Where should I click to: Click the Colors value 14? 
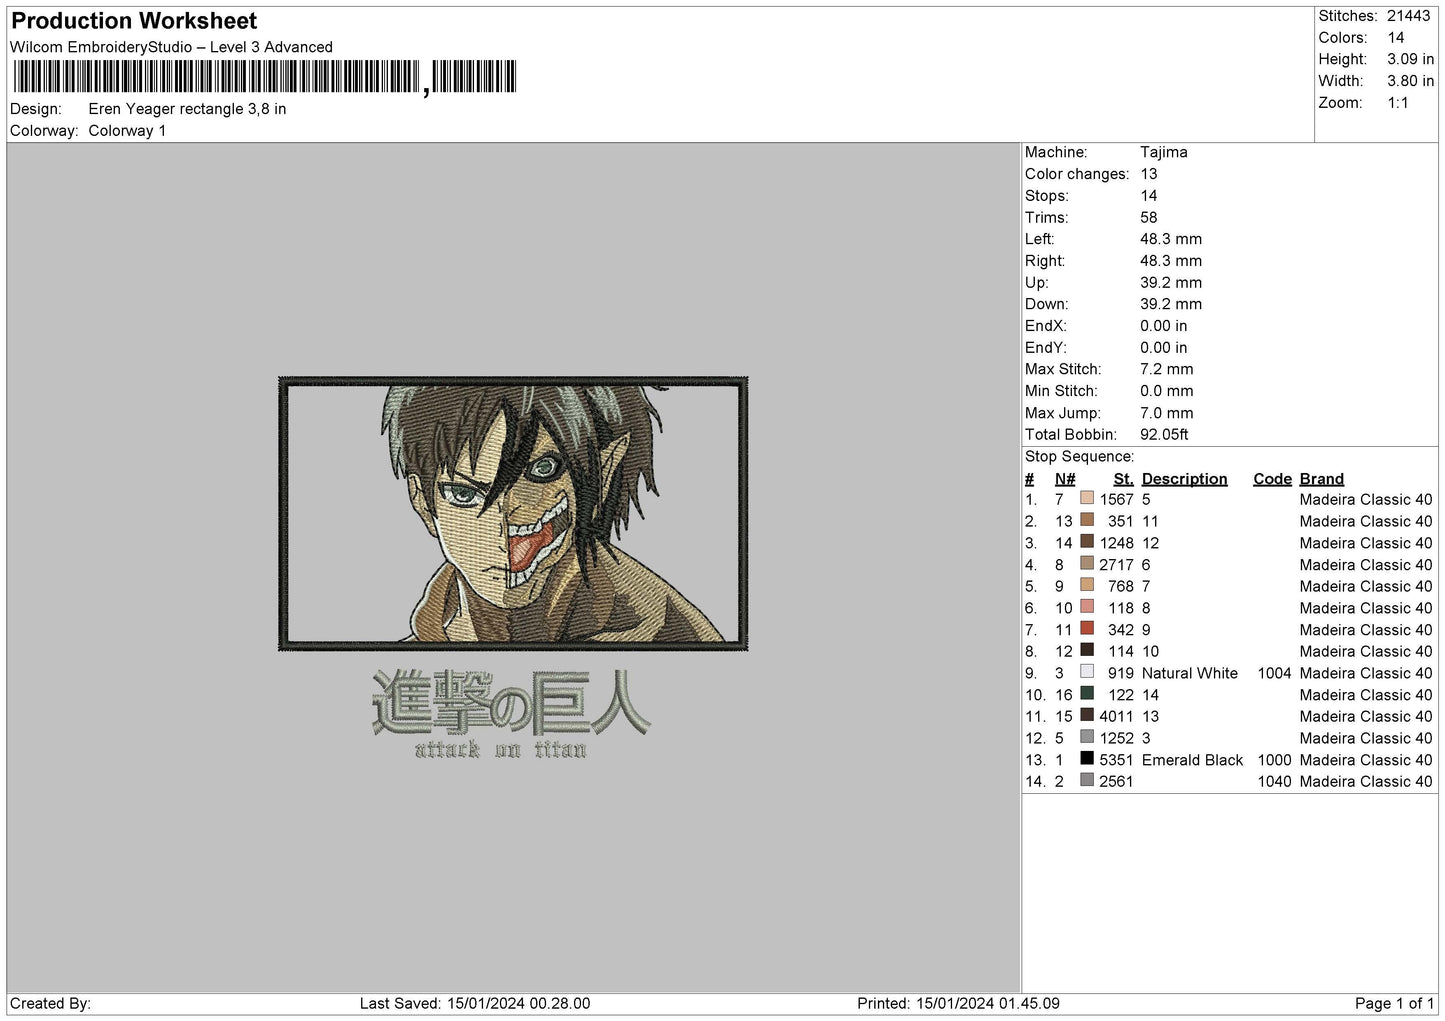[x=1396, y=38]
